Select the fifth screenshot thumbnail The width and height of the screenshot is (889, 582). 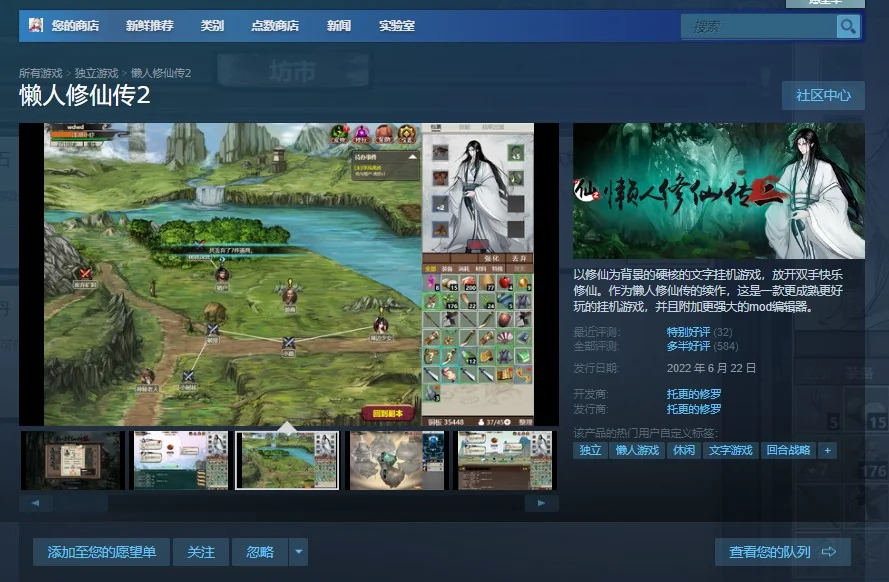point(505,460)
